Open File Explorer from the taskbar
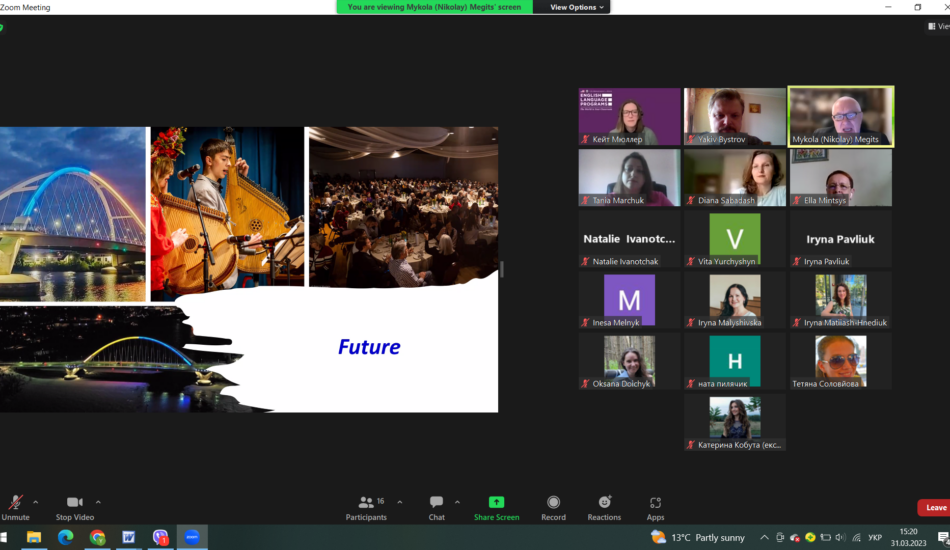 click(34, 537)
